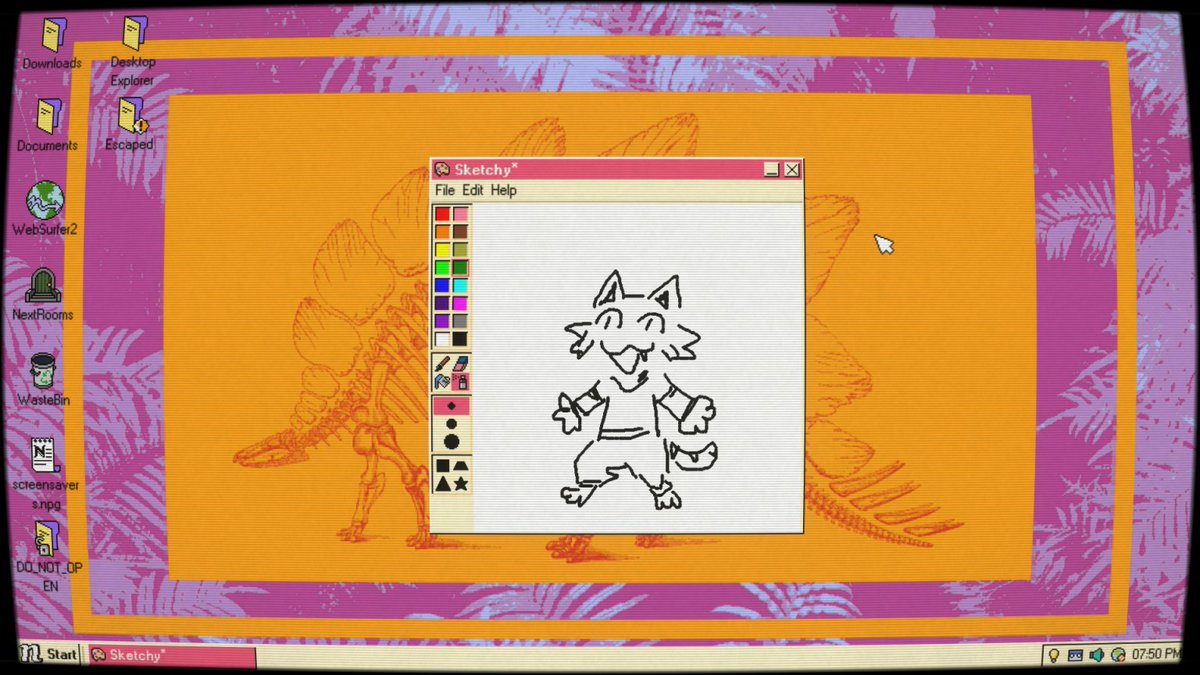Click the Sketchy palette icon in title bar
Viewport: 1200px width, 675px height.
pos(442,169)
